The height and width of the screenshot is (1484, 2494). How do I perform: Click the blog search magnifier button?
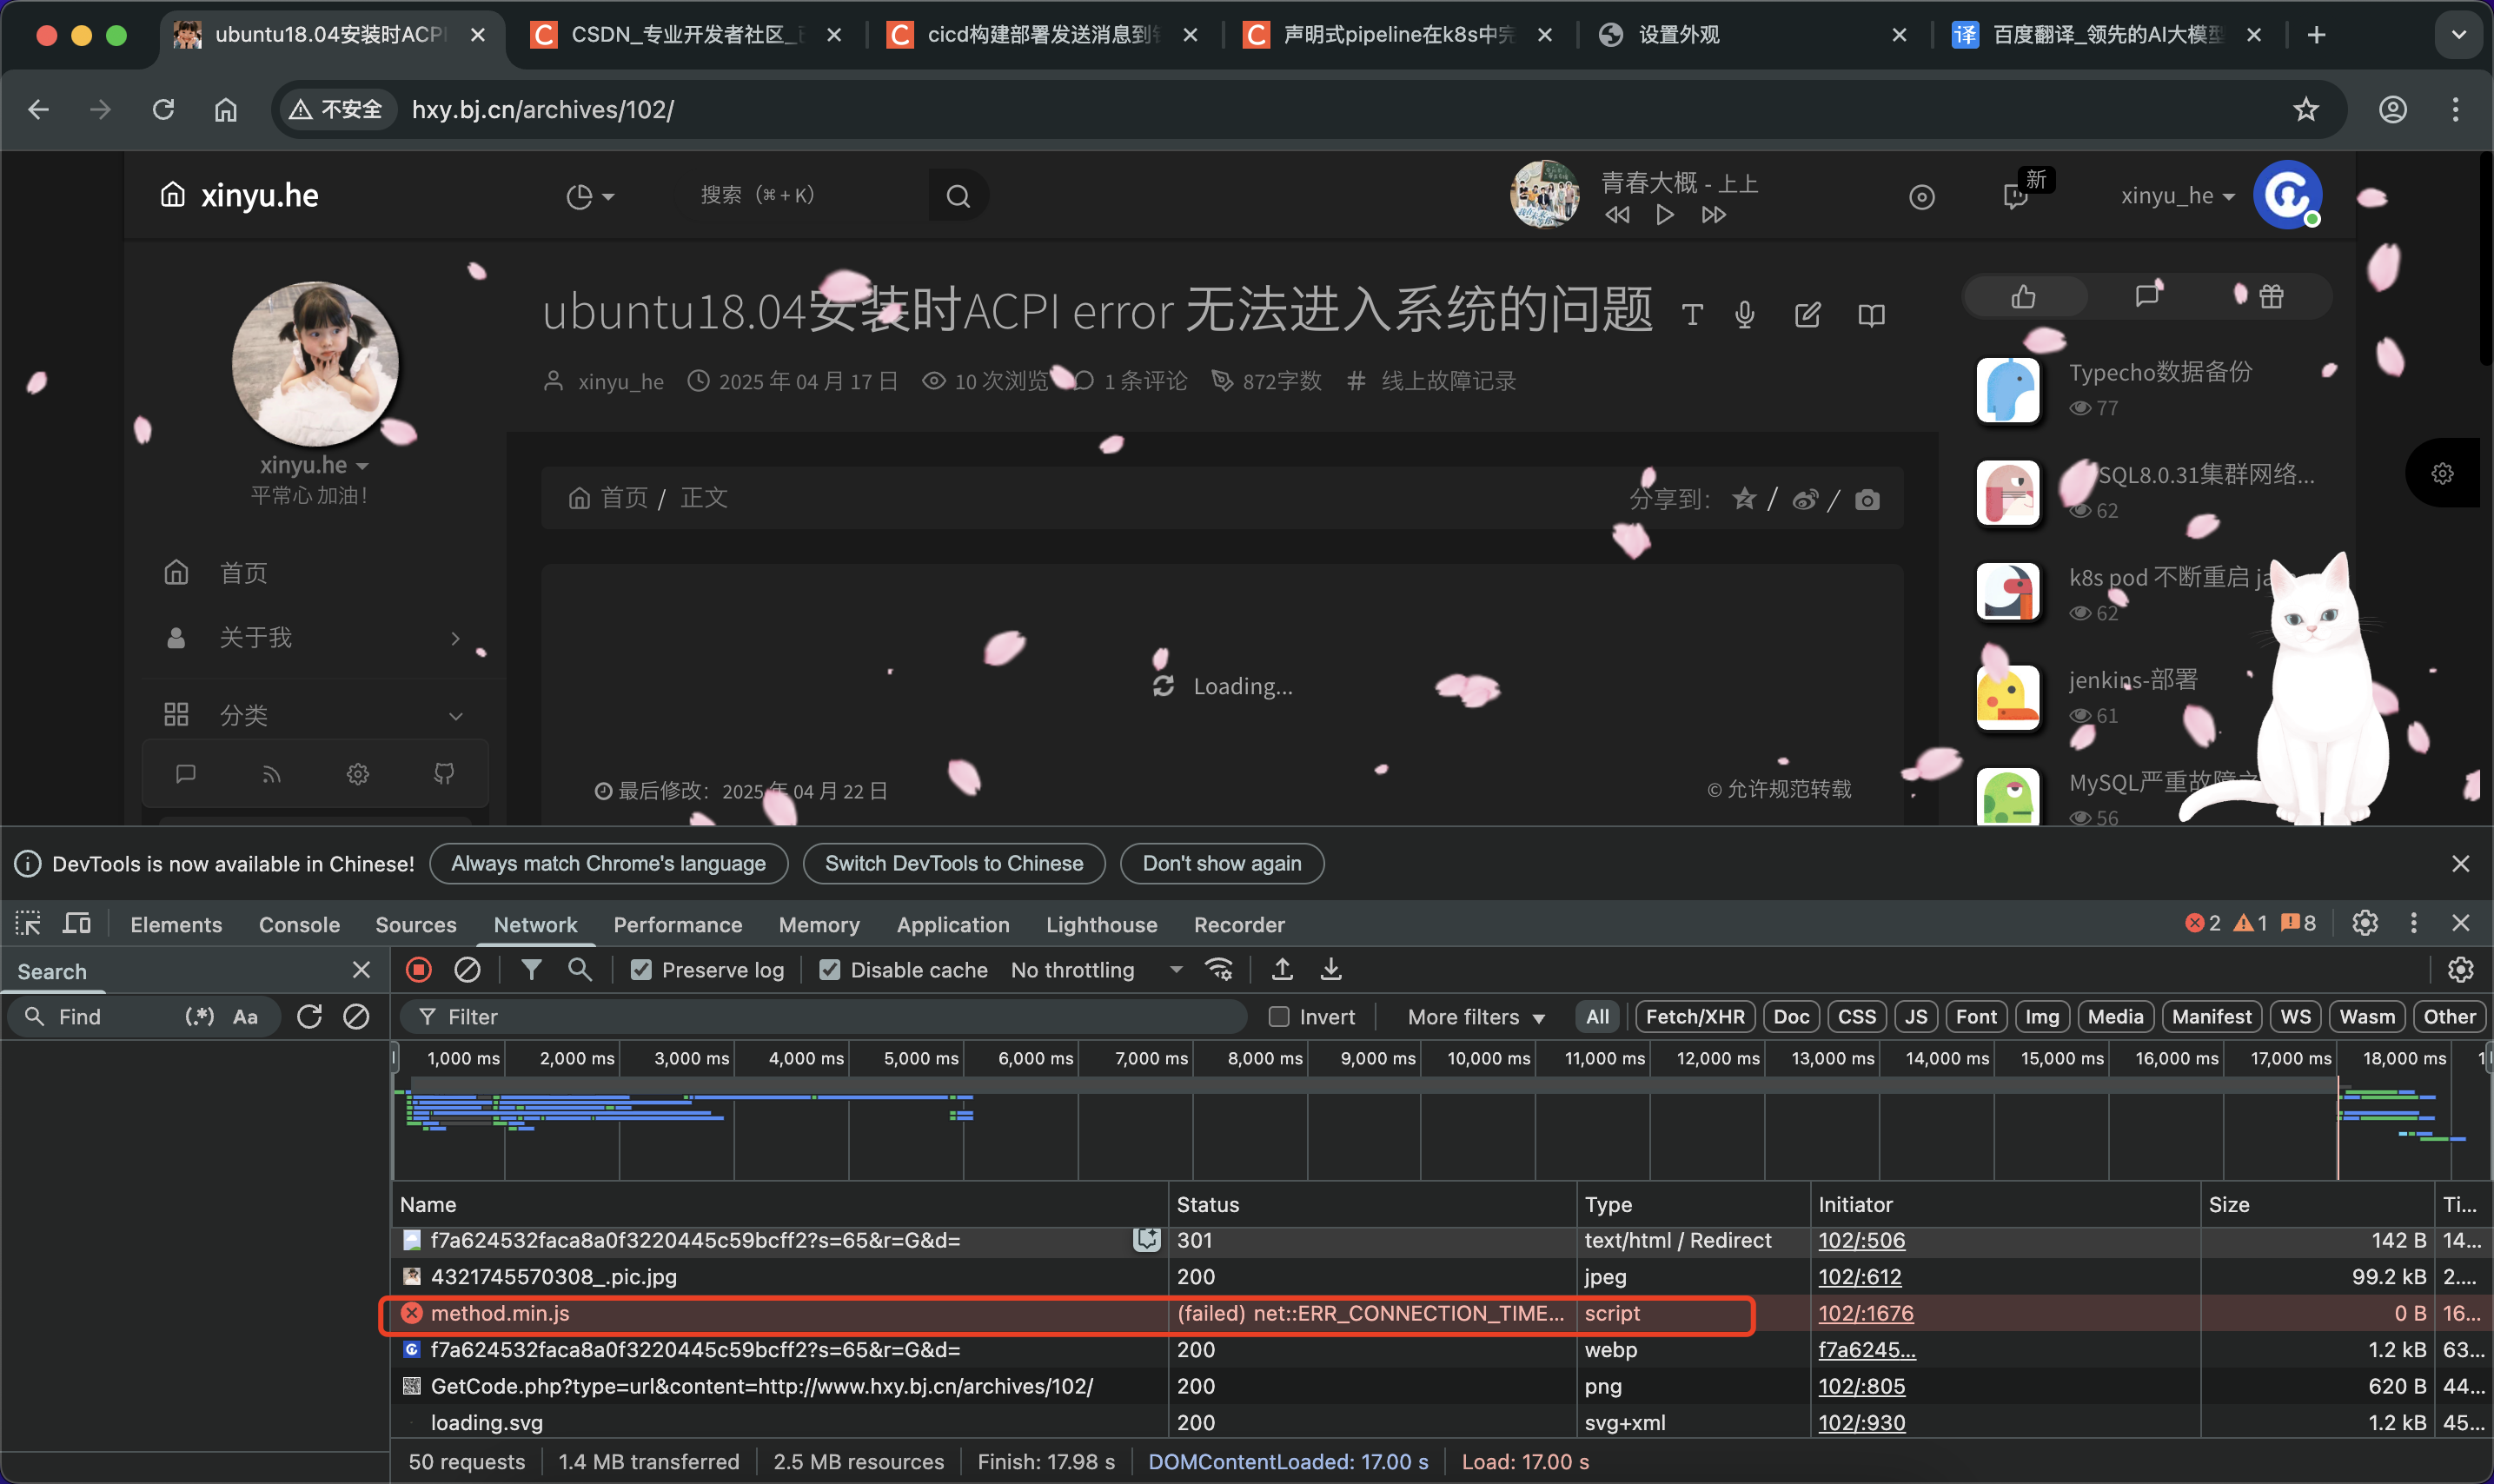958,196
